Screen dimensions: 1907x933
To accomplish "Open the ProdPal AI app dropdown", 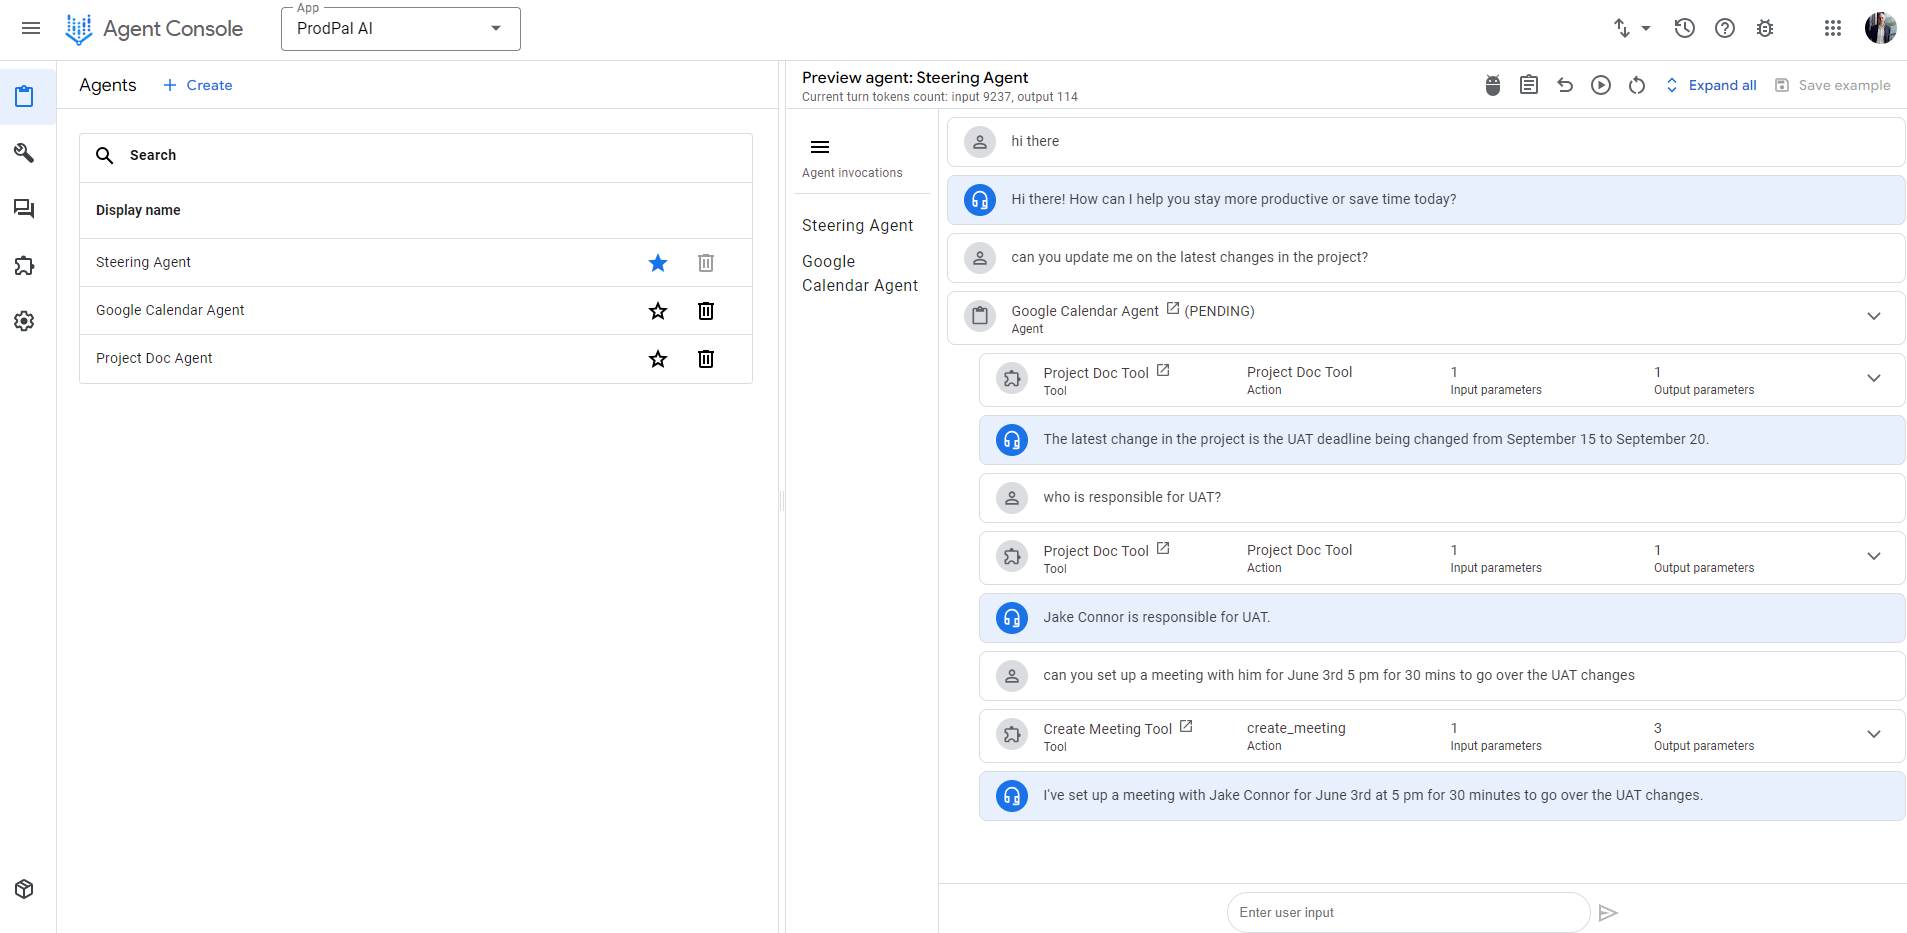I will tap(401, 29).
